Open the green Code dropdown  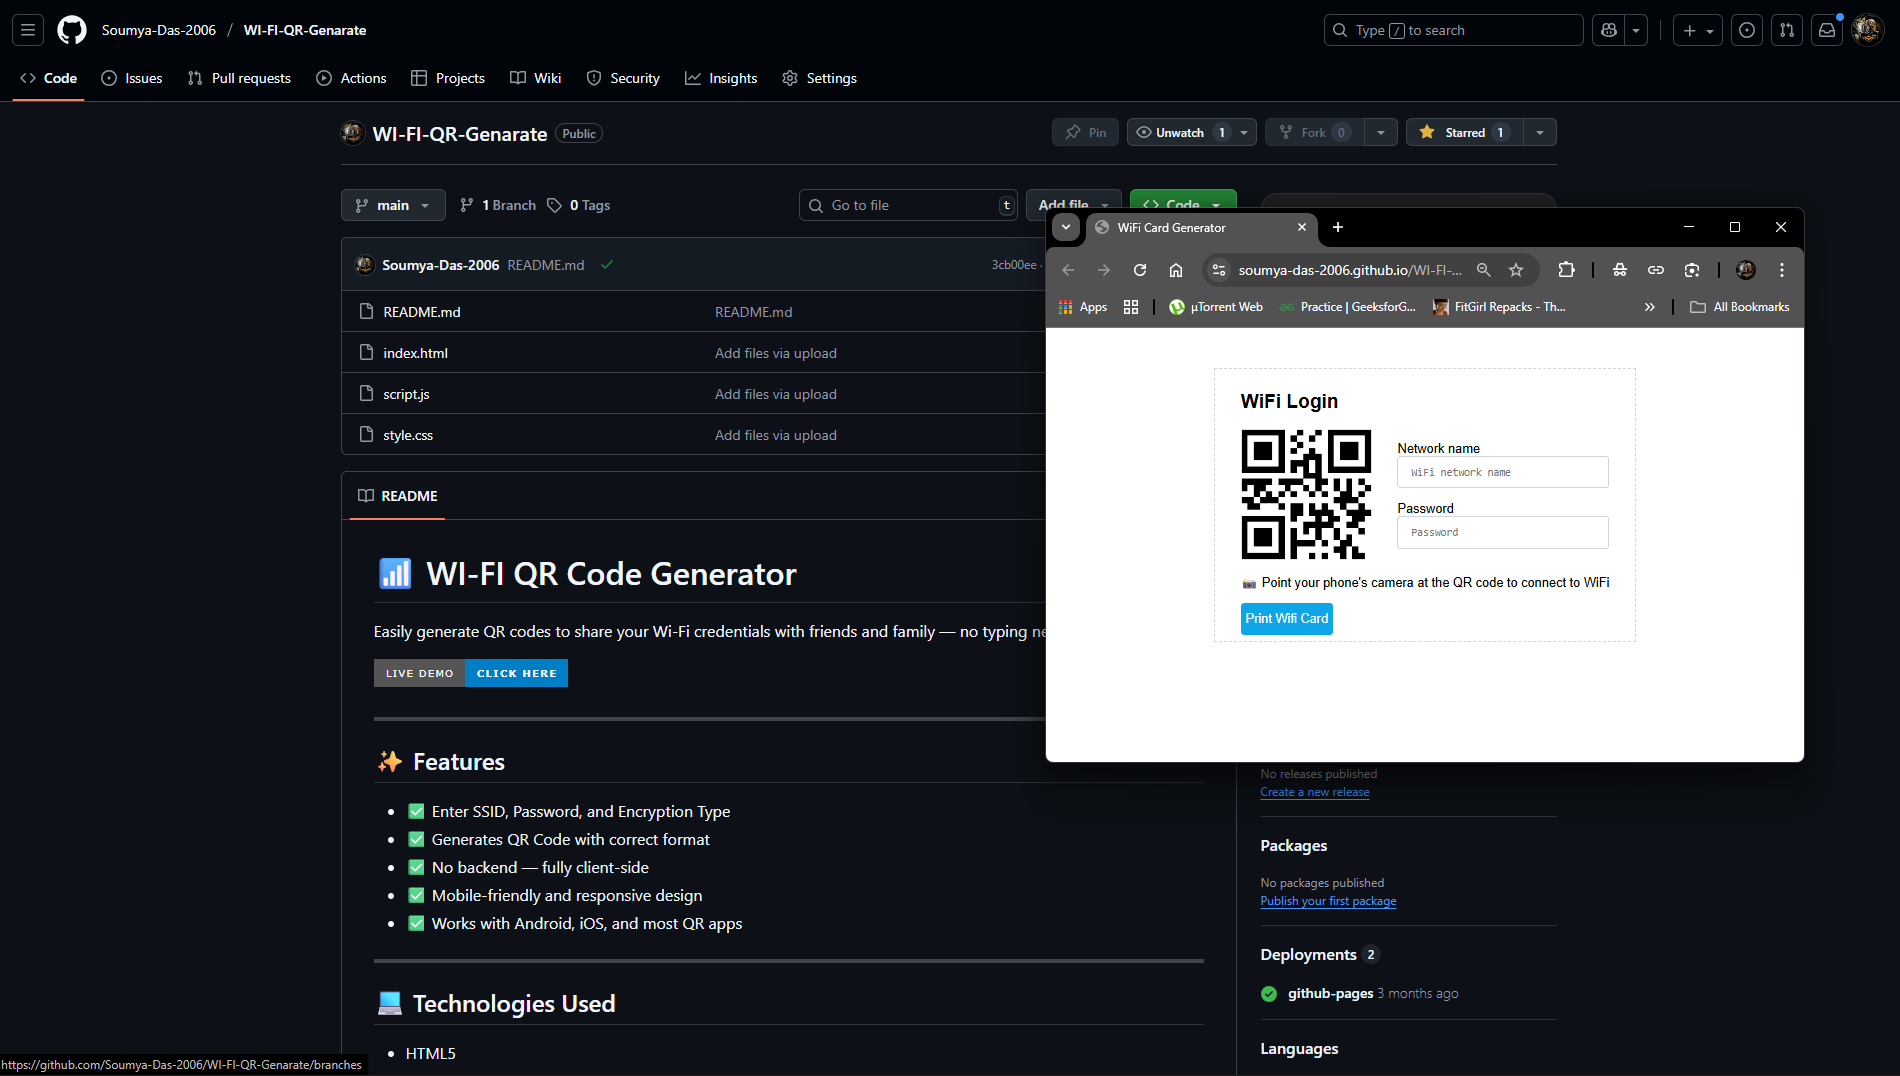click(1183, 199)
